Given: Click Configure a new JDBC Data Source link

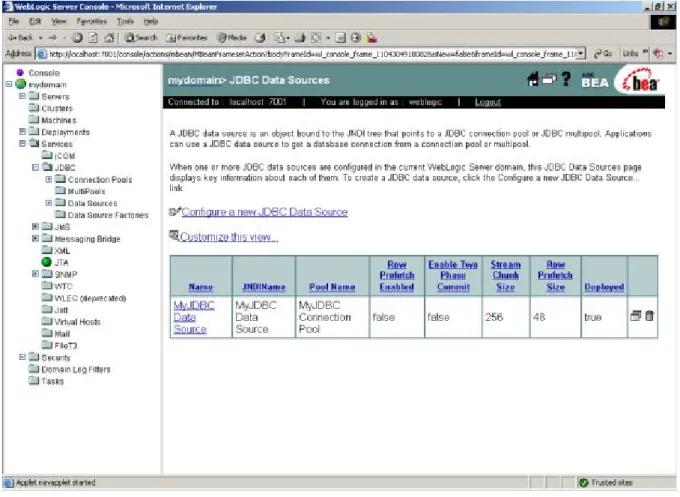Looking at the screenshot, I should 265,212.
